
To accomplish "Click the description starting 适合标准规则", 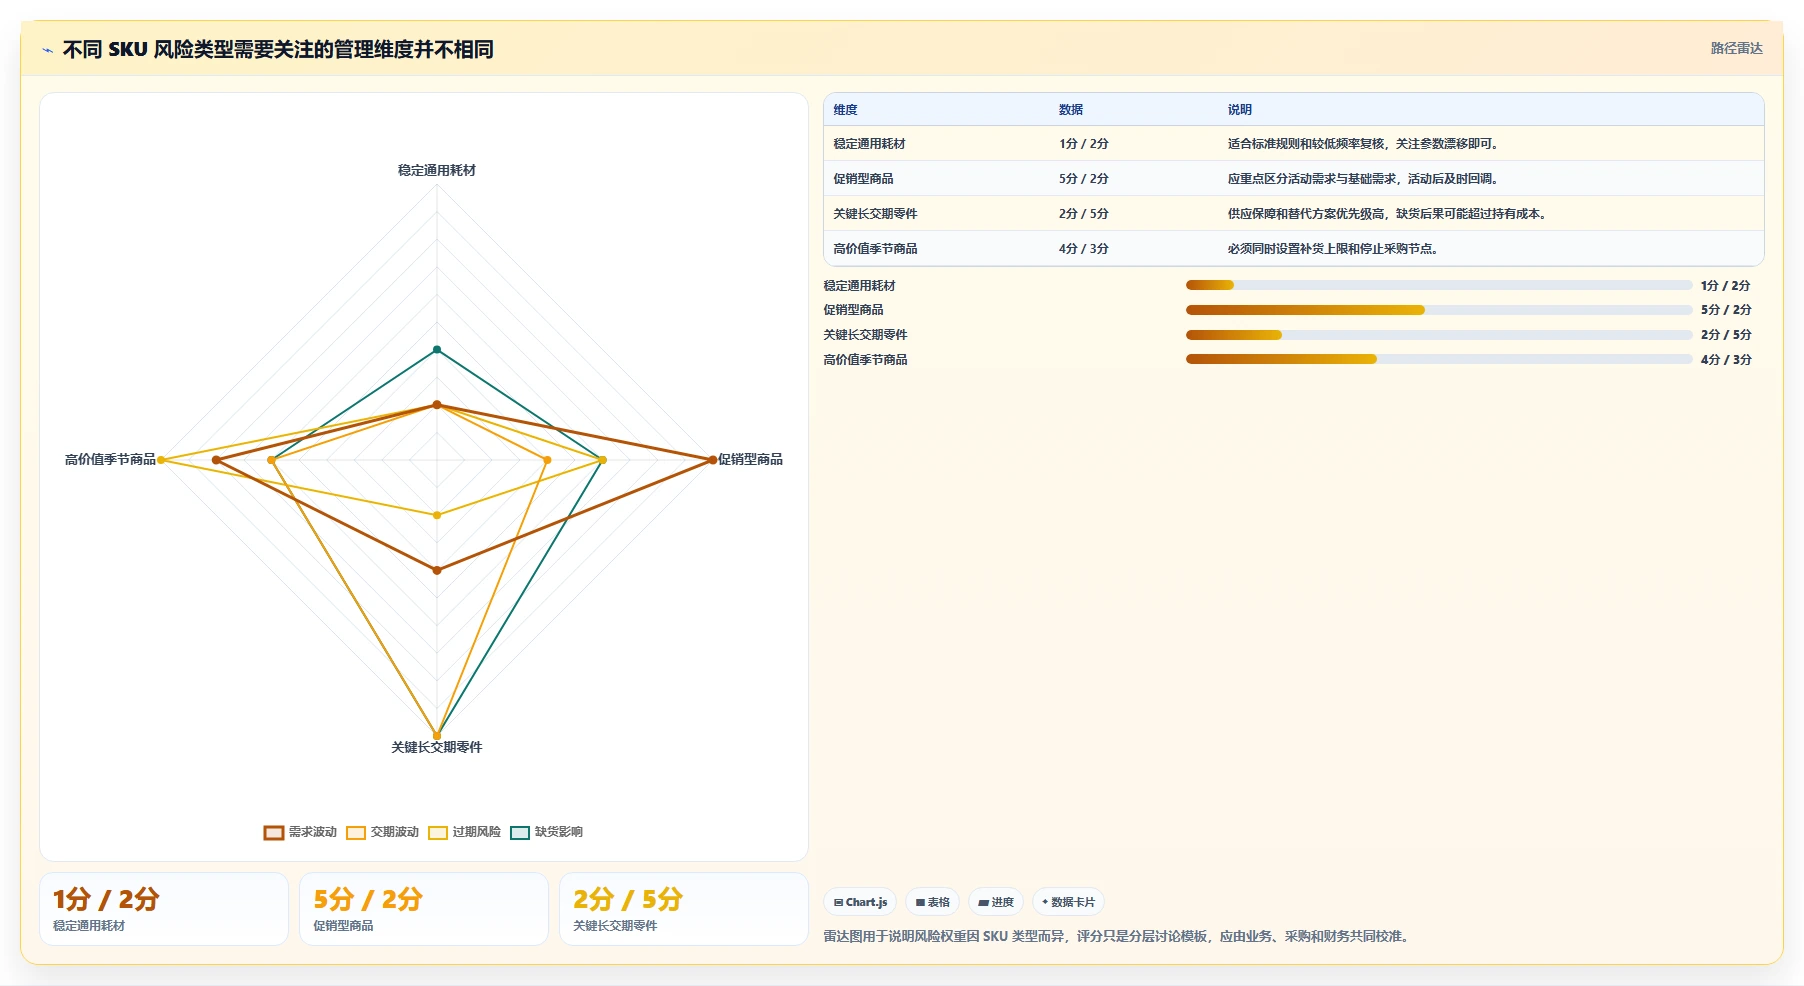I will pyautogui.click(x=1364, y=144).
